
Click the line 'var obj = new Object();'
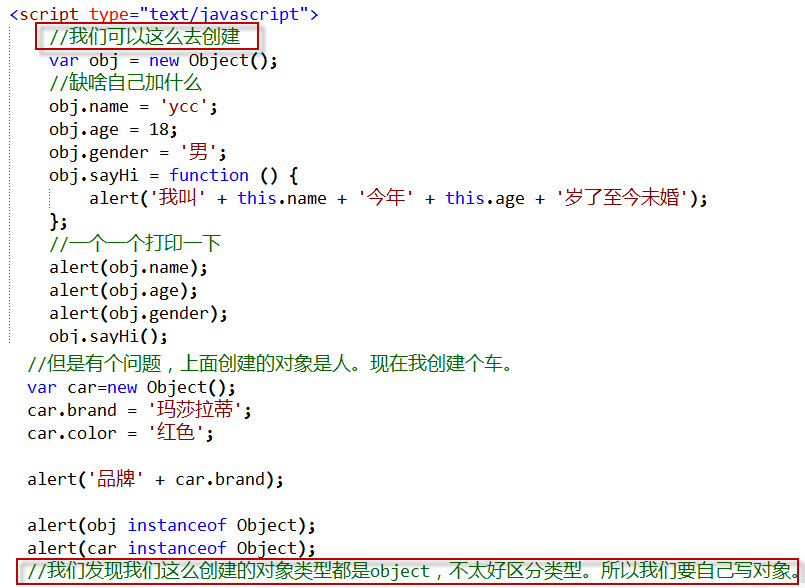click(163, 61)
